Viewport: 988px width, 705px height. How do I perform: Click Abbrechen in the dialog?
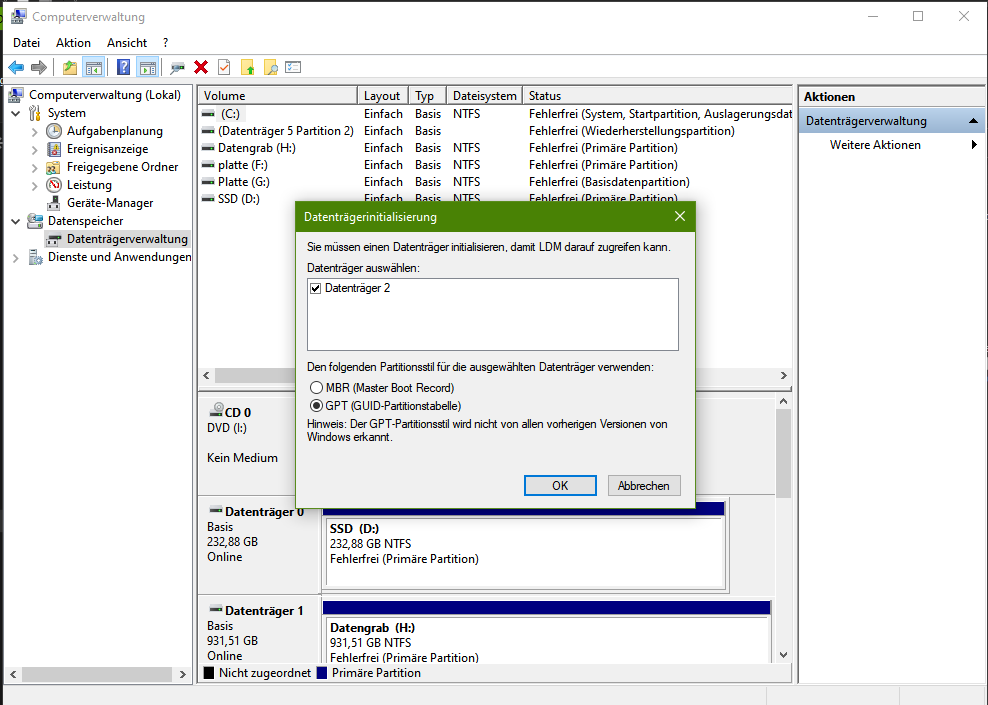click(643, 486)
